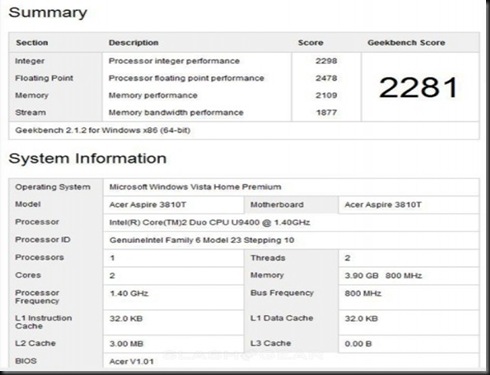Click the Processor row label
This screenshot has height=375, width=490.
coord(37,222)
